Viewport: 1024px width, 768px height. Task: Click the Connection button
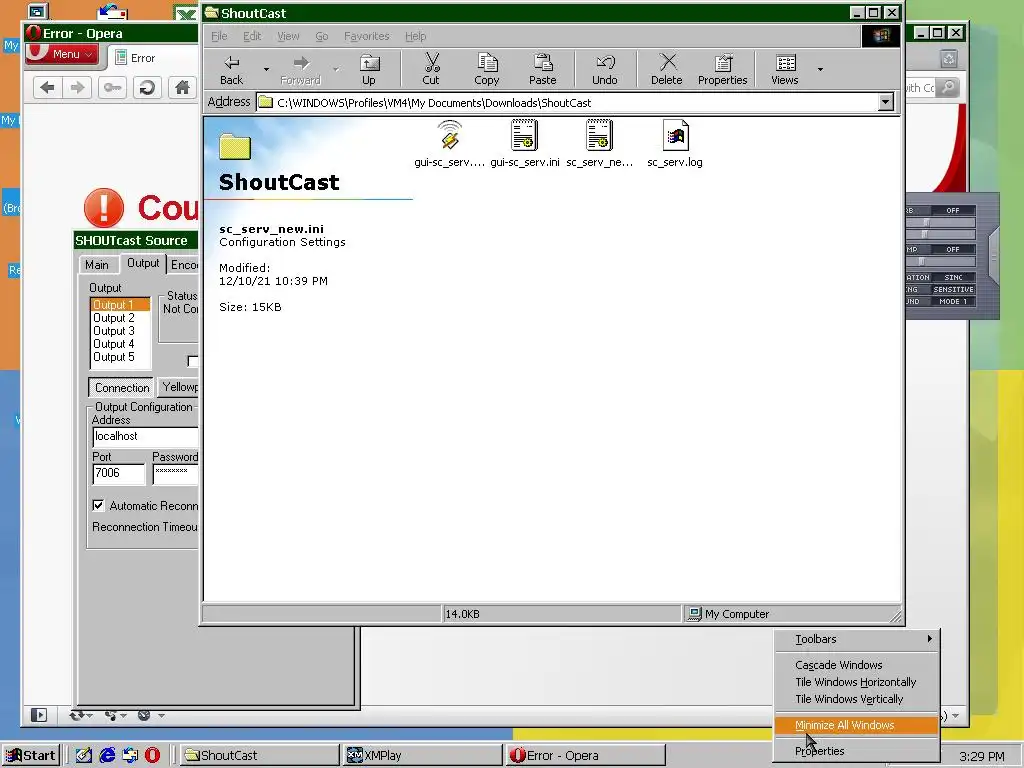[121, 387]
